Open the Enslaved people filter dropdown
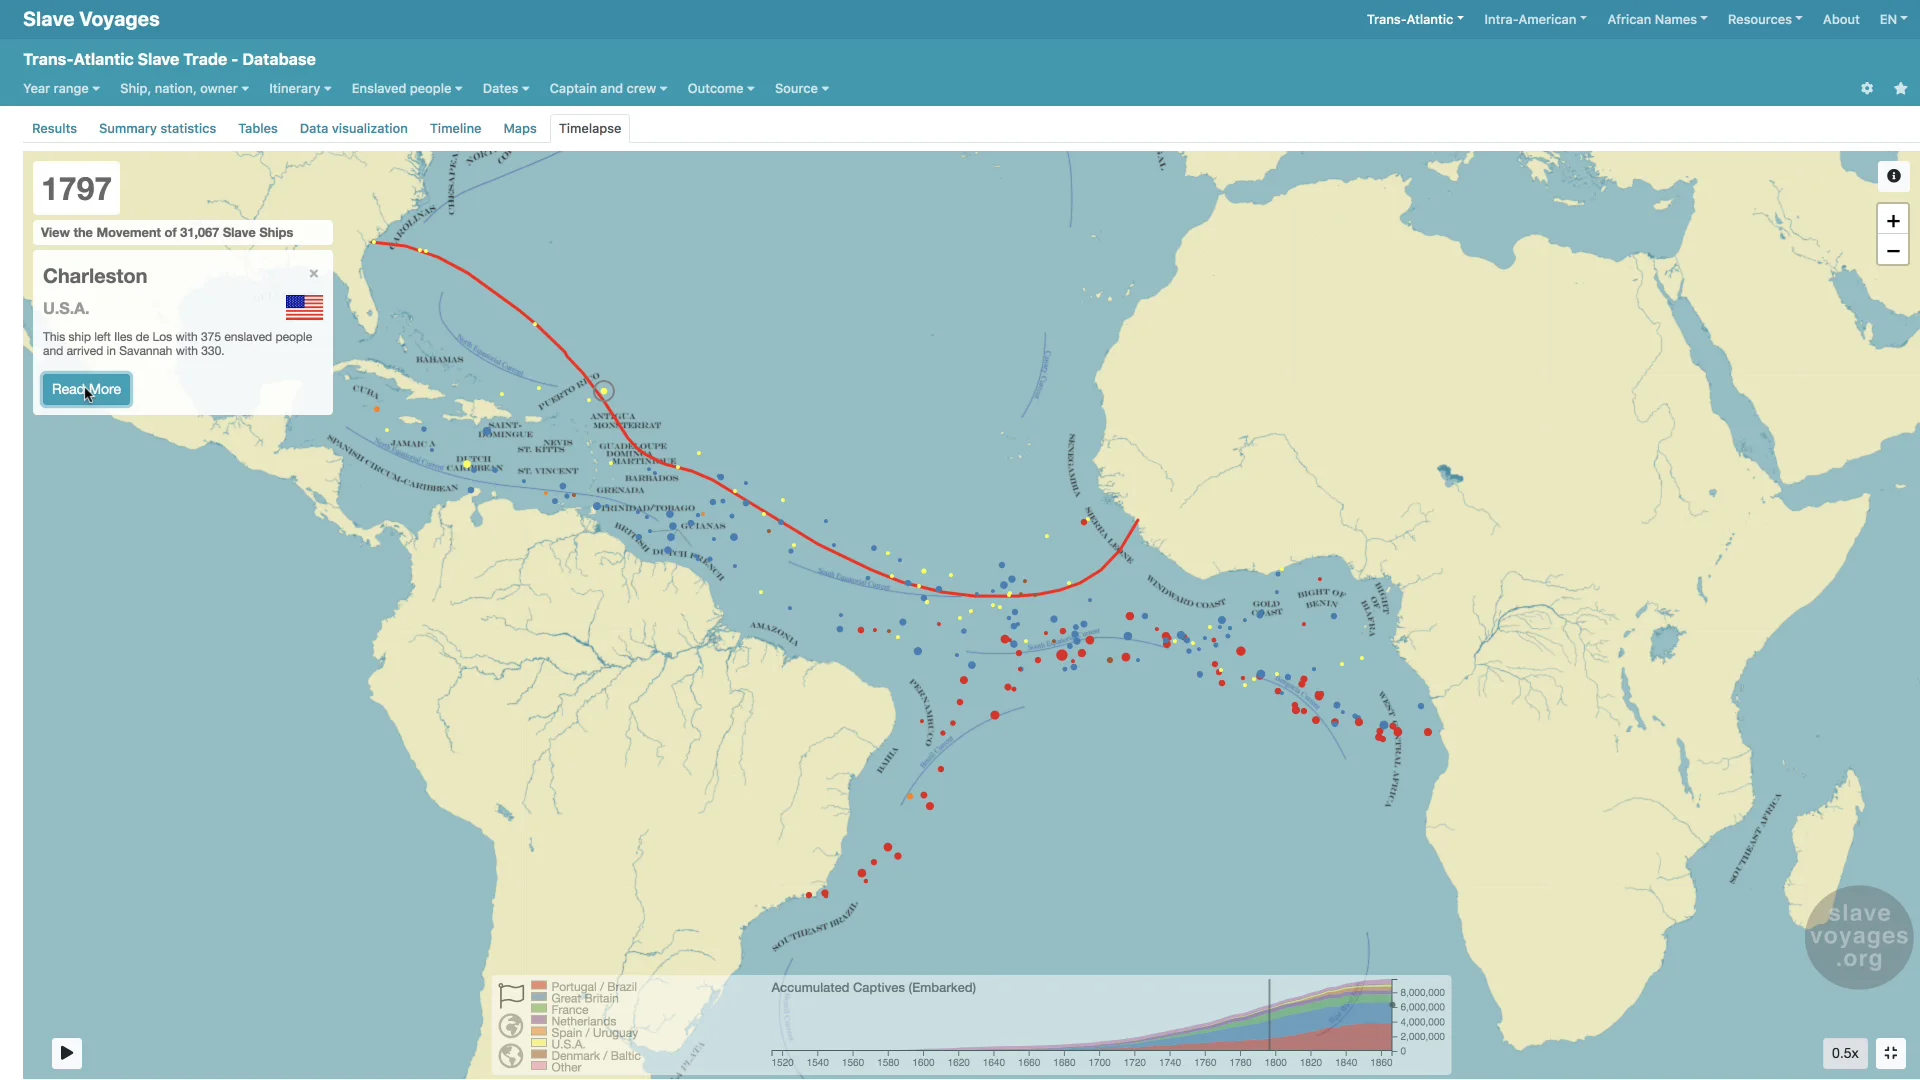1920x1080 pixels. pos(406,89)
